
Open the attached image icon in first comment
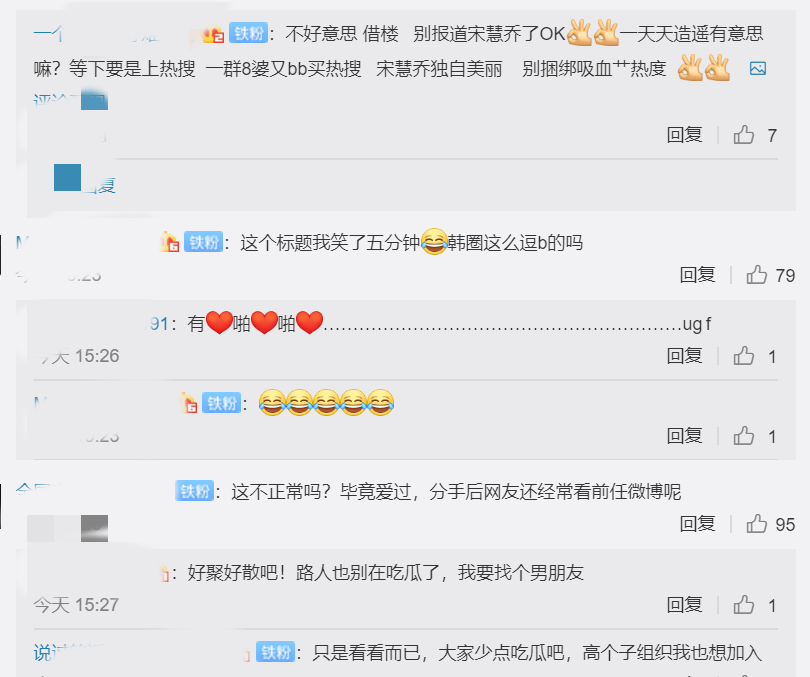coord(758,68)
